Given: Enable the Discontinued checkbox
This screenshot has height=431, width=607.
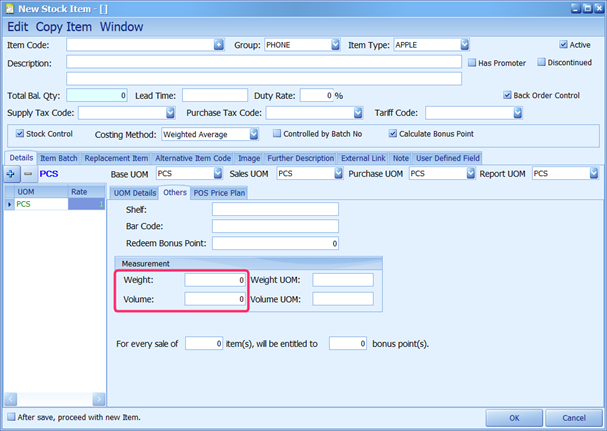Looking at the screenshot, I should tap(542, 62).
